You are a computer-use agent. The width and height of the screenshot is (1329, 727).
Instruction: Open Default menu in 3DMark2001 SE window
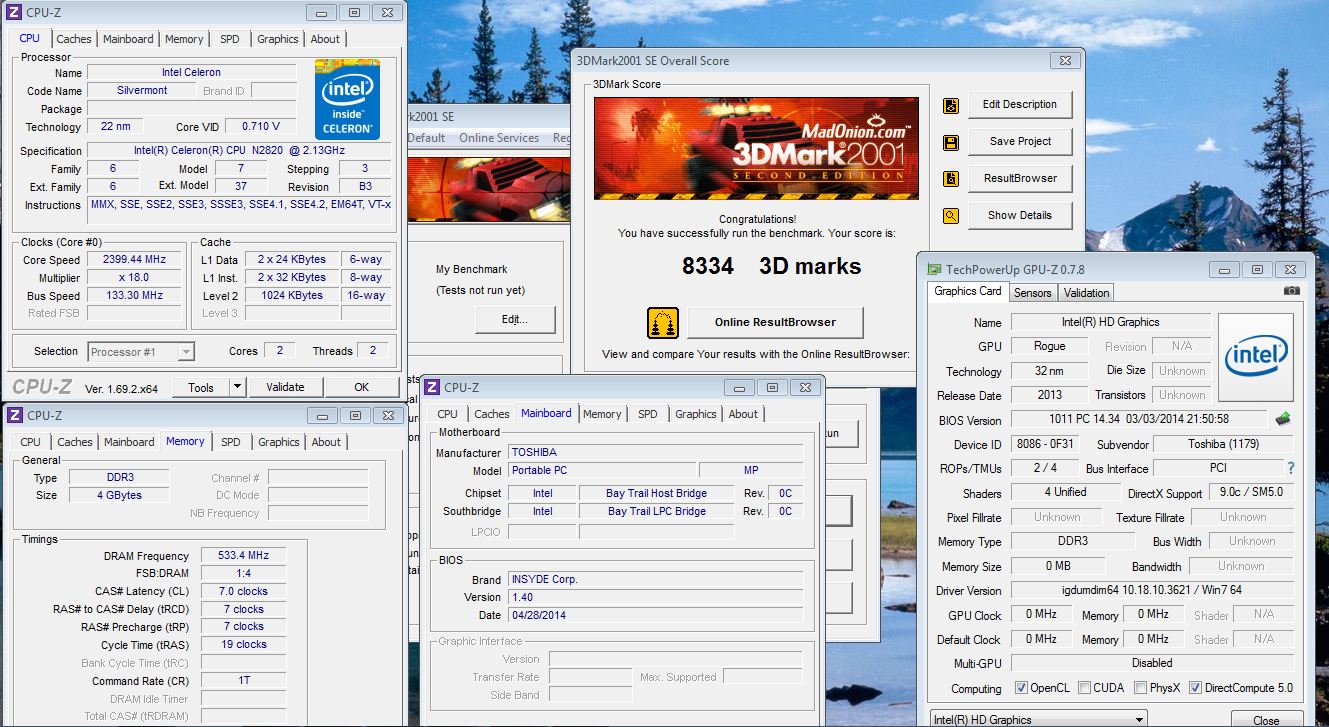(426, 138)
